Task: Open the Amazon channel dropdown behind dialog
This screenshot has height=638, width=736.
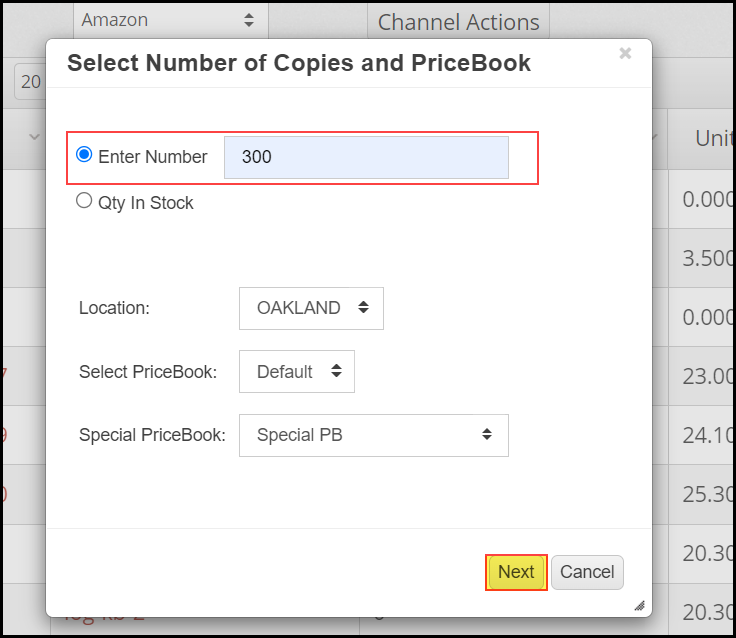Action: tap(171, 20)
